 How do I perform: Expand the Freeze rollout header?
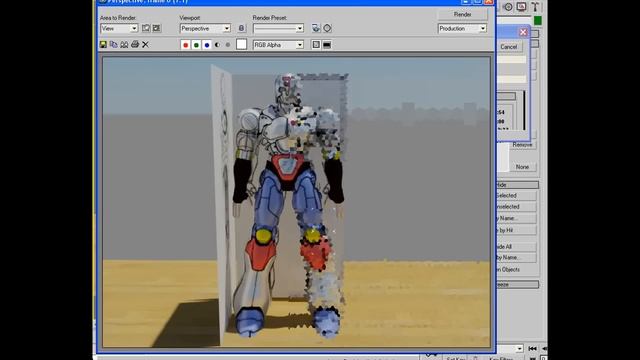(517, 284)
